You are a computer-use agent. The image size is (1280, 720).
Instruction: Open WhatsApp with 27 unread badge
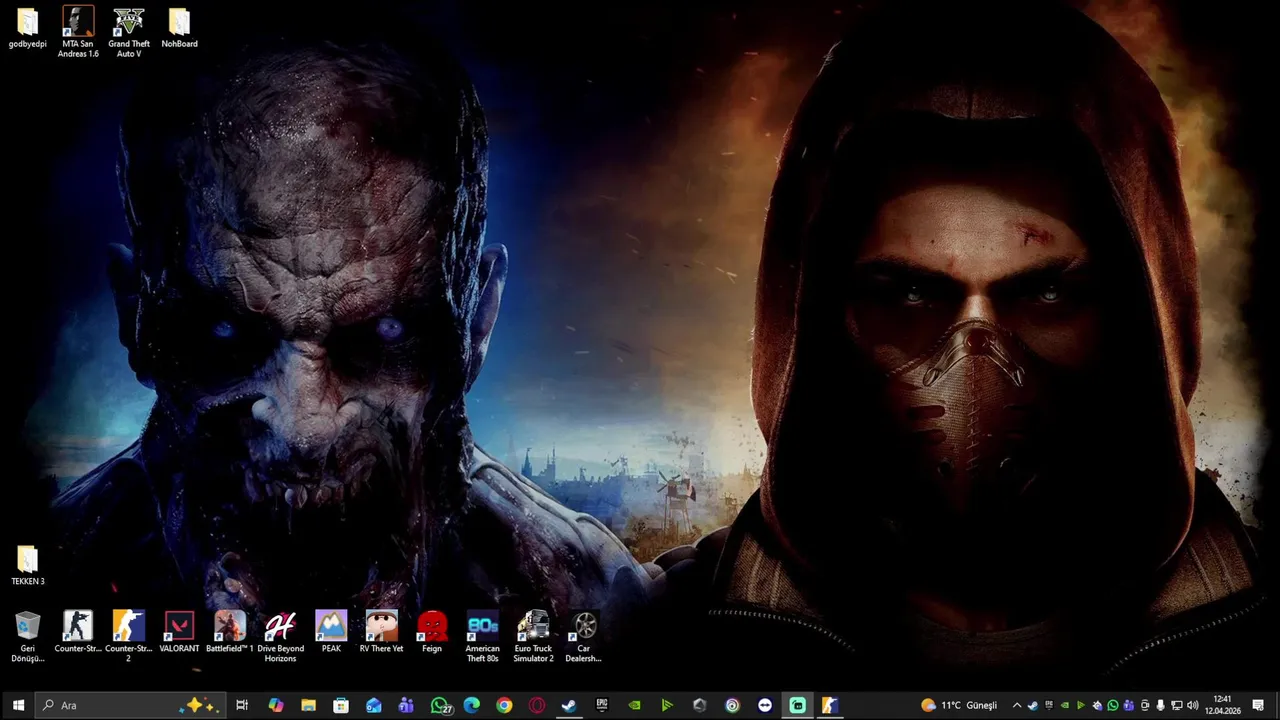click(440, 705)
